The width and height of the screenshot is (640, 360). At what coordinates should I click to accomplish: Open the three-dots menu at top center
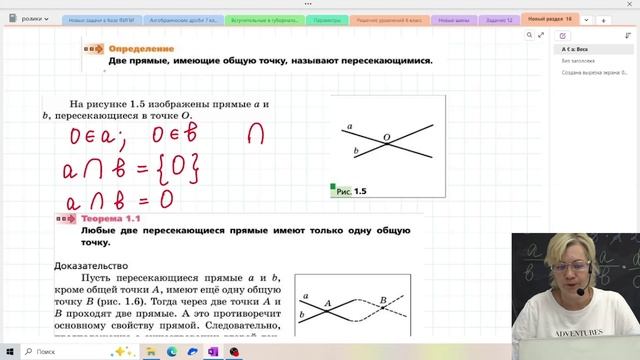(x=308, y=4)
